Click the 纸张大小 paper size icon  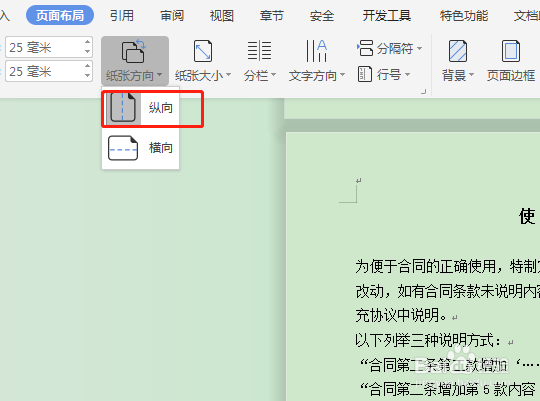pyautogui.click(x=202, y=51)
